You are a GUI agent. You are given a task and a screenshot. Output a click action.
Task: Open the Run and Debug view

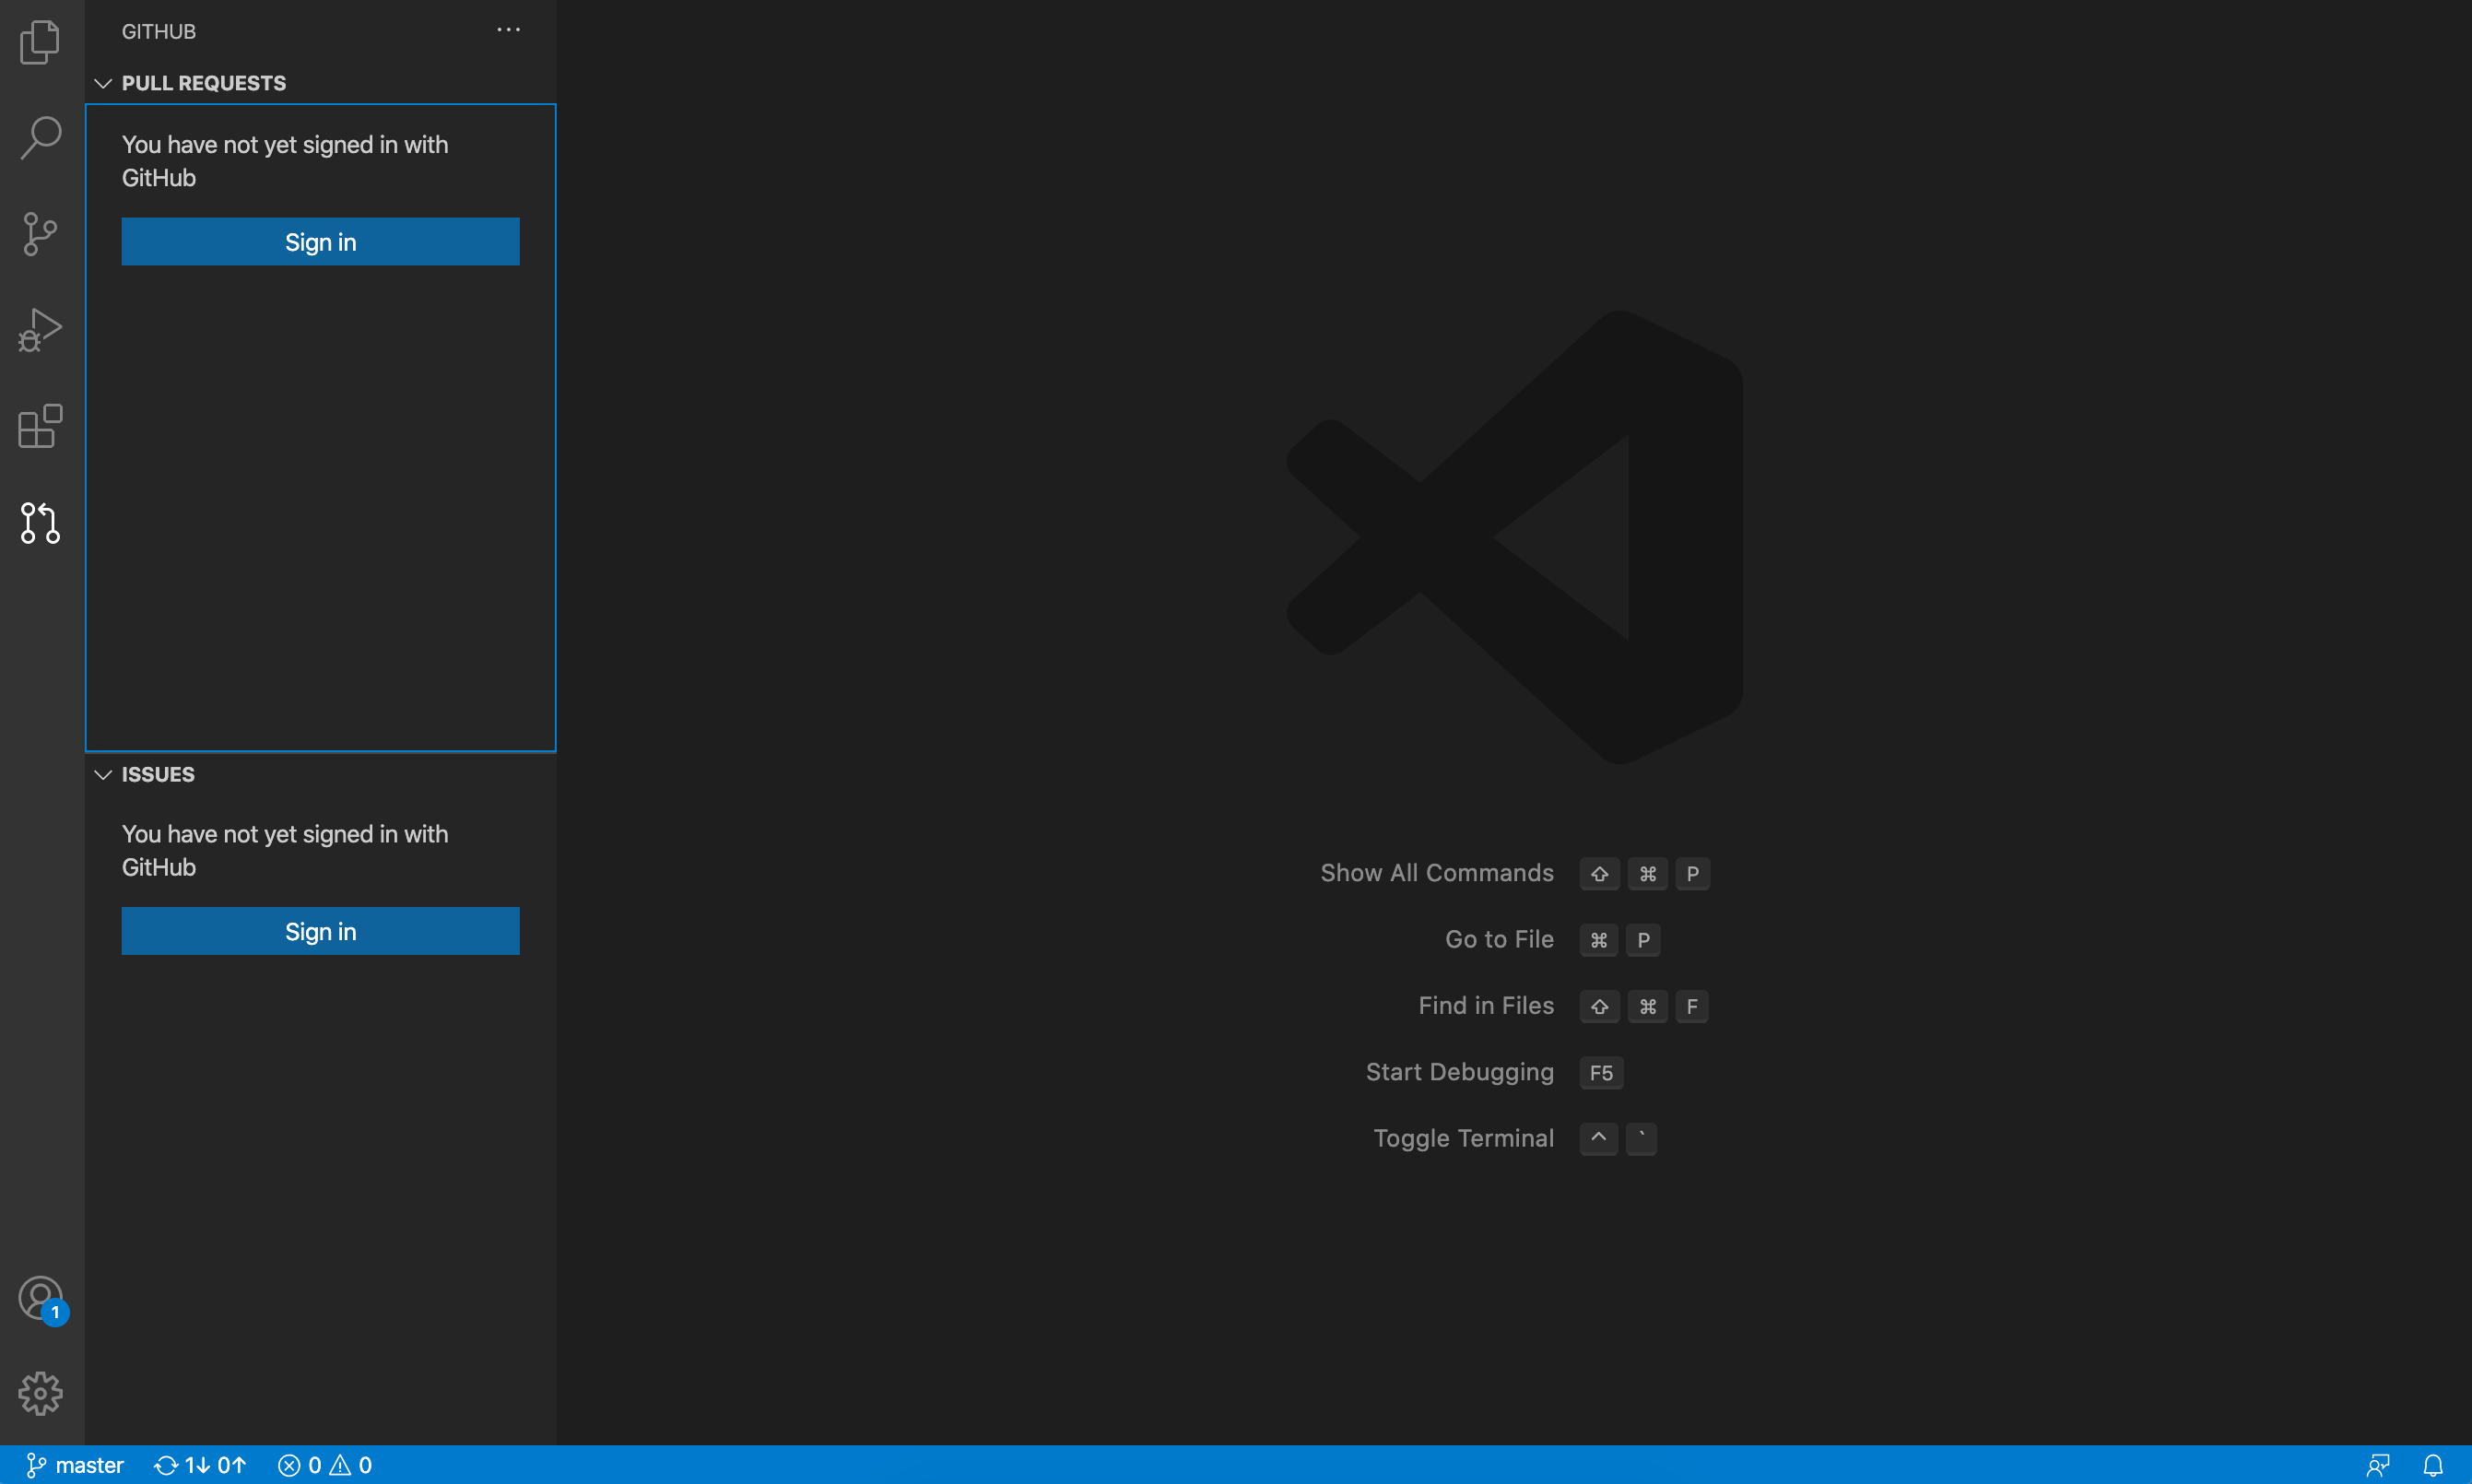point(41,330)
